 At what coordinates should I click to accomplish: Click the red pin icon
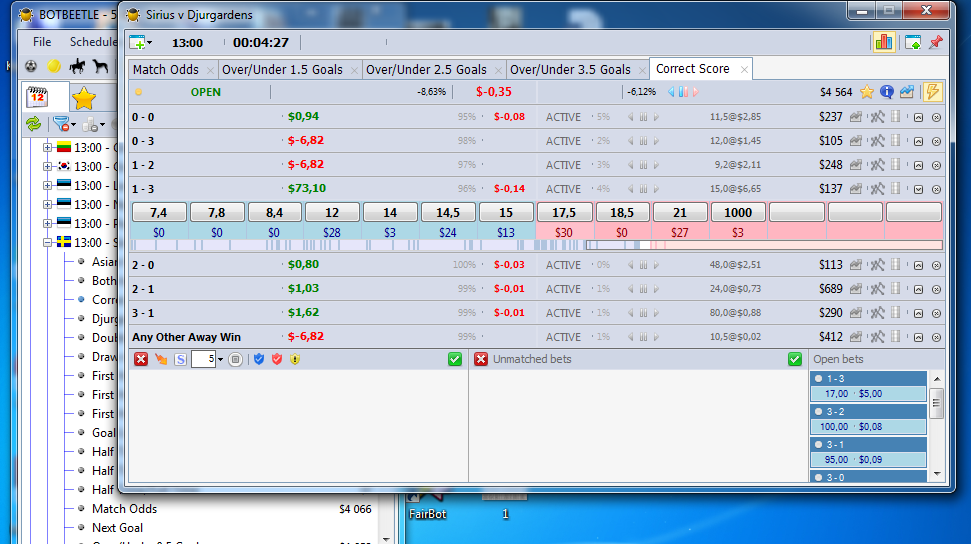tap(936, 42)
